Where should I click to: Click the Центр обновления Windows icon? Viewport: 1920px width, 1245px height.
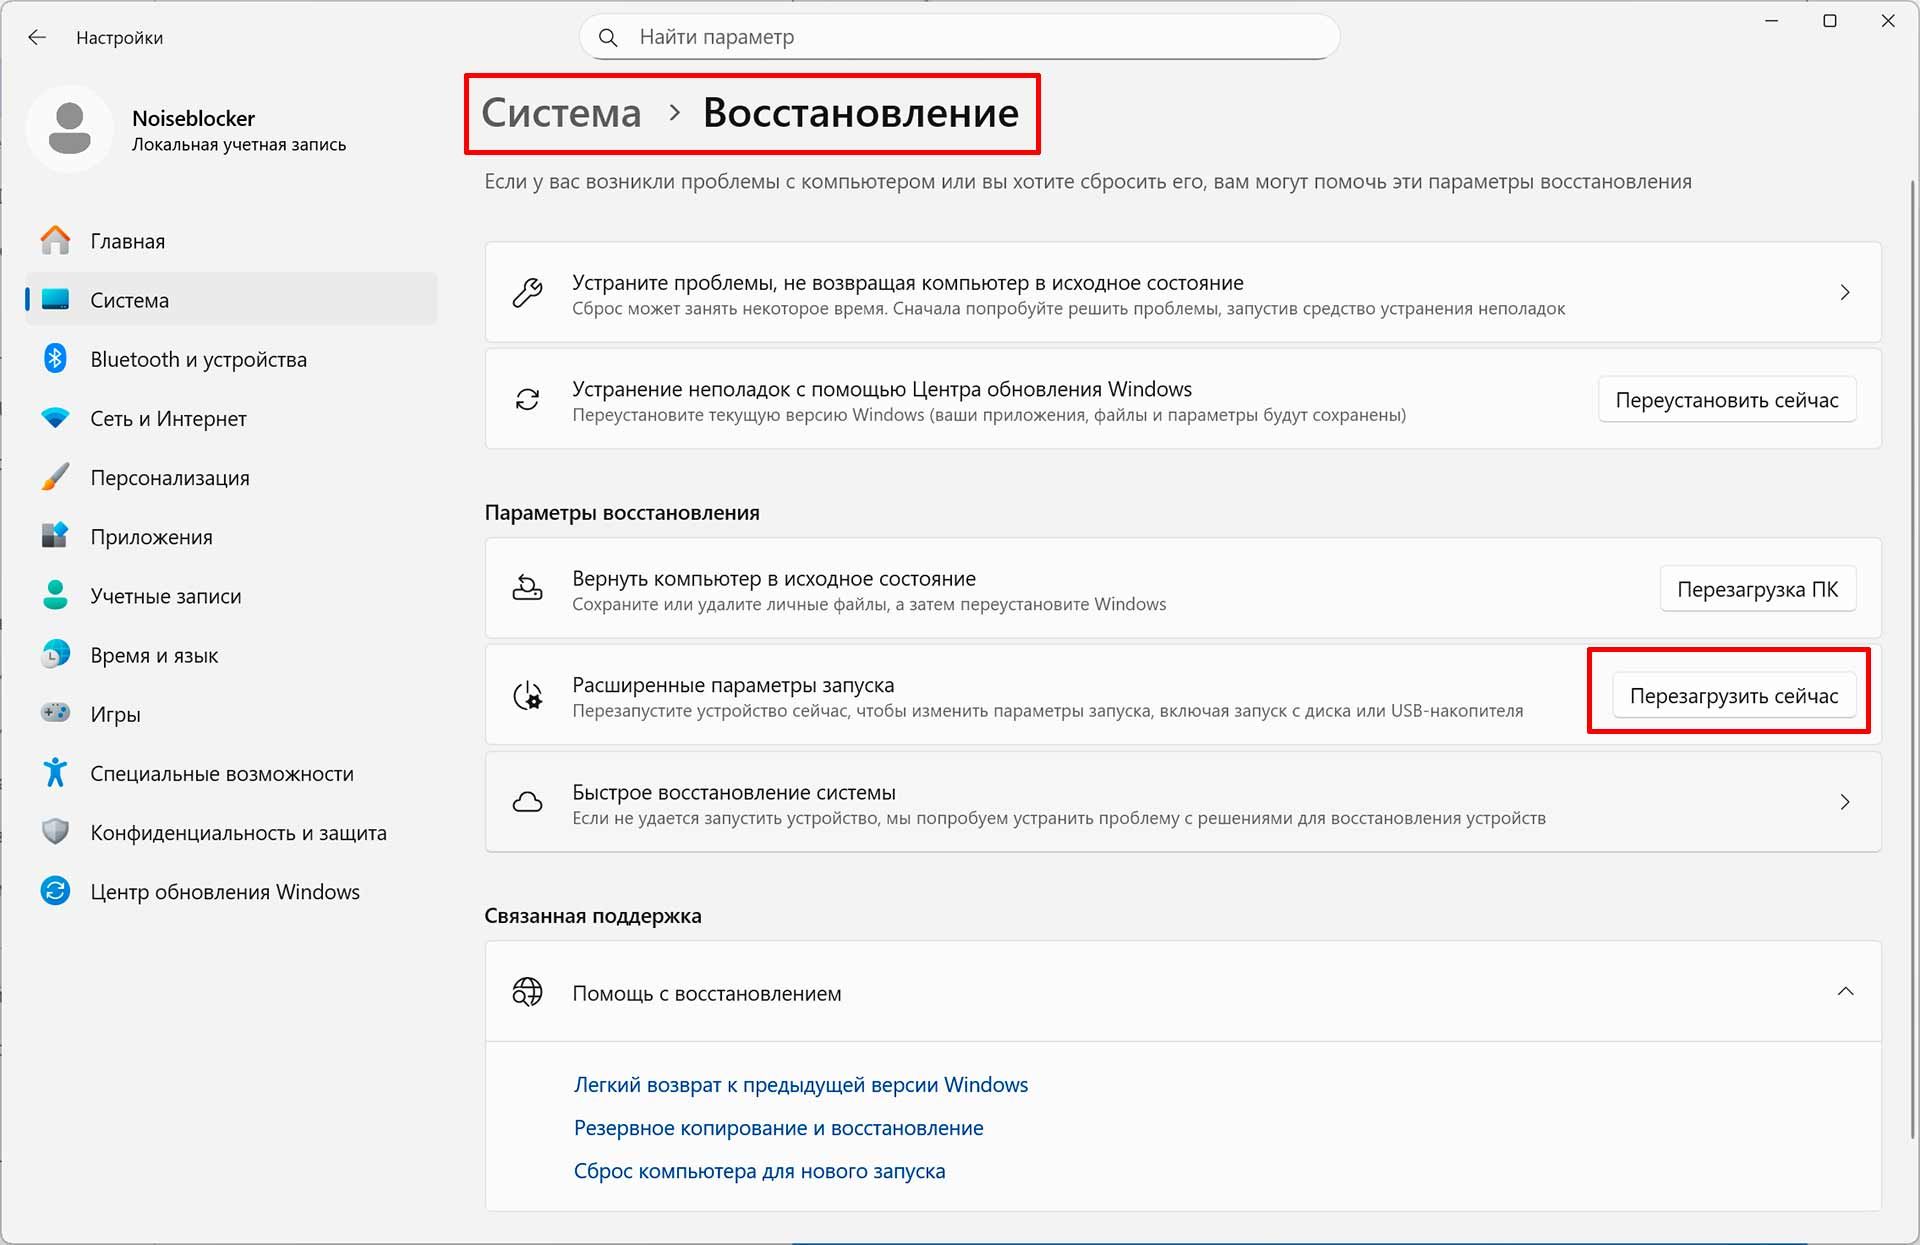55,890
